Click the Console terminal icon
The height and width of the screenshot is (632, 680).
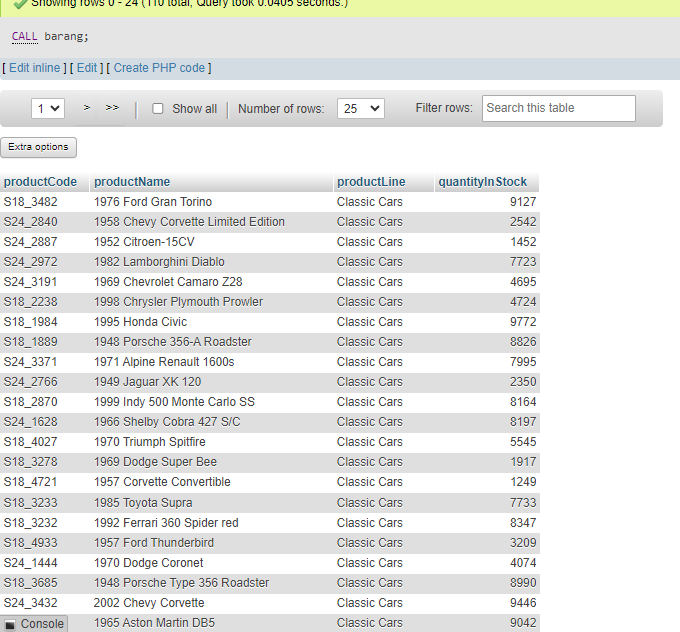(10, 625)
